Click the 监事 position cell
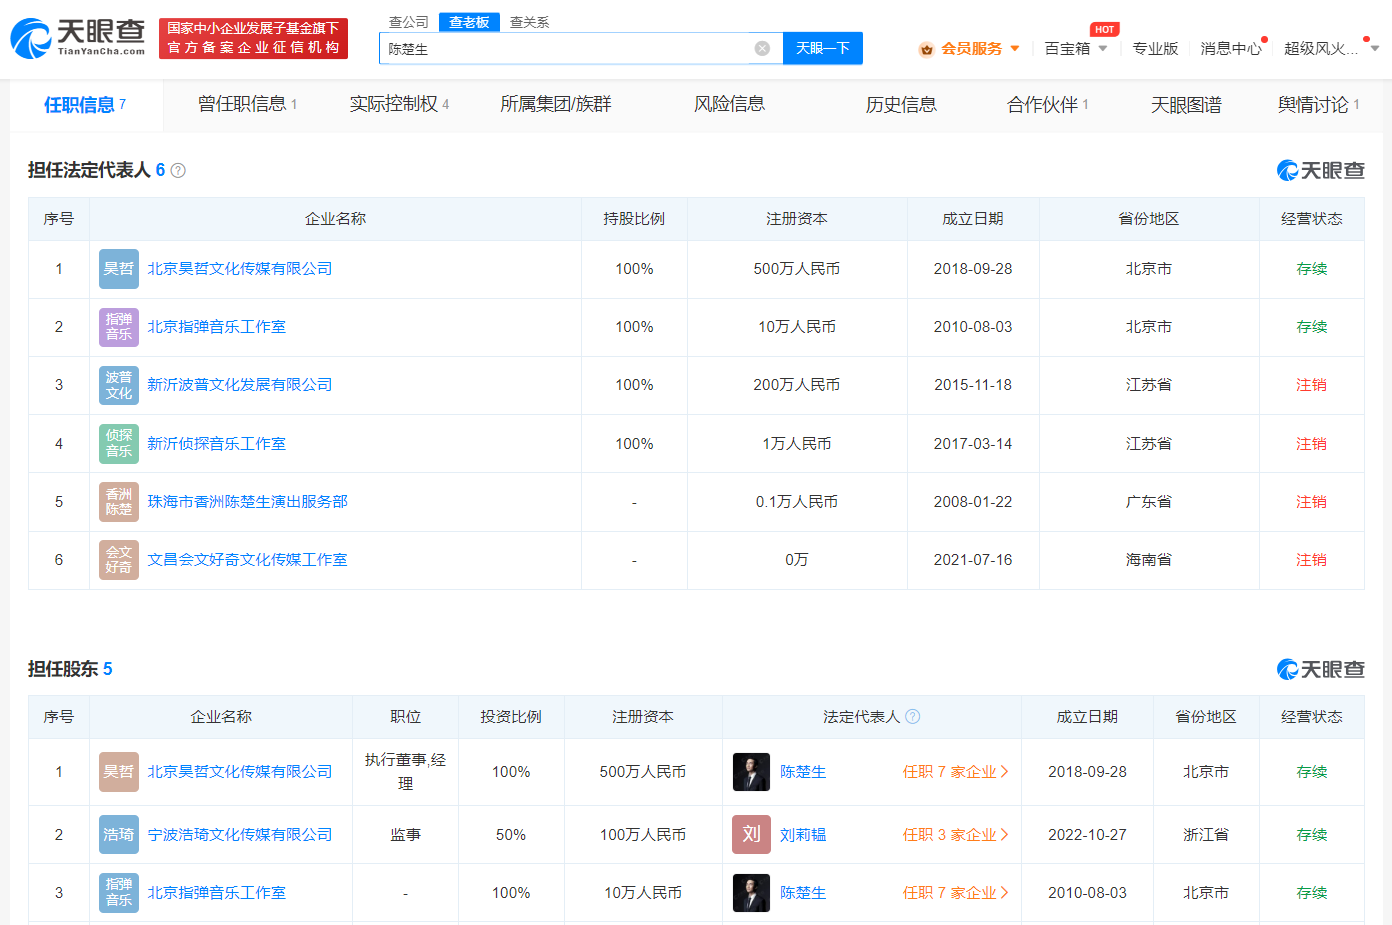This screenshot has width=1392, height=925. 405,835
